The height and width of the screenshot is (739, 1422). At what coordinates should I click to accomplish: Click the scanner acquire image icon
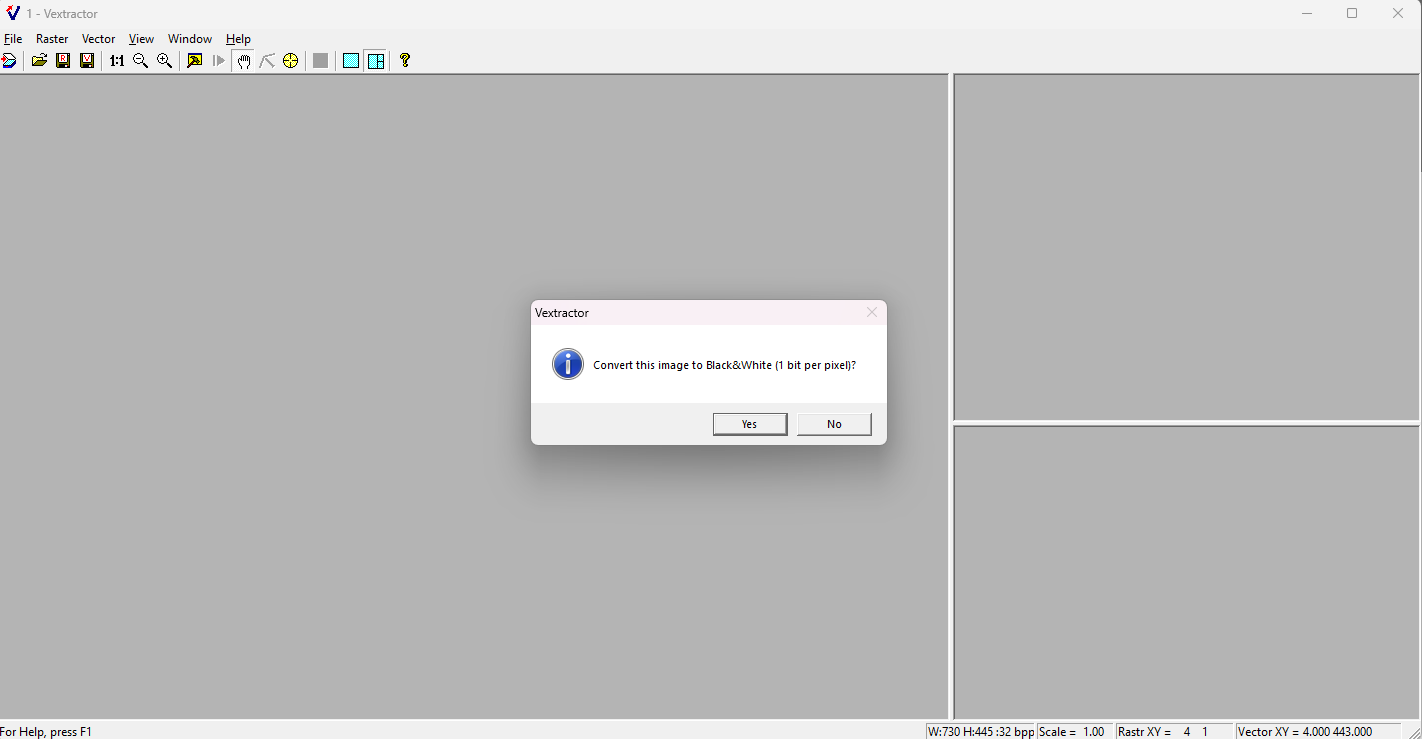tap(8, 61)
